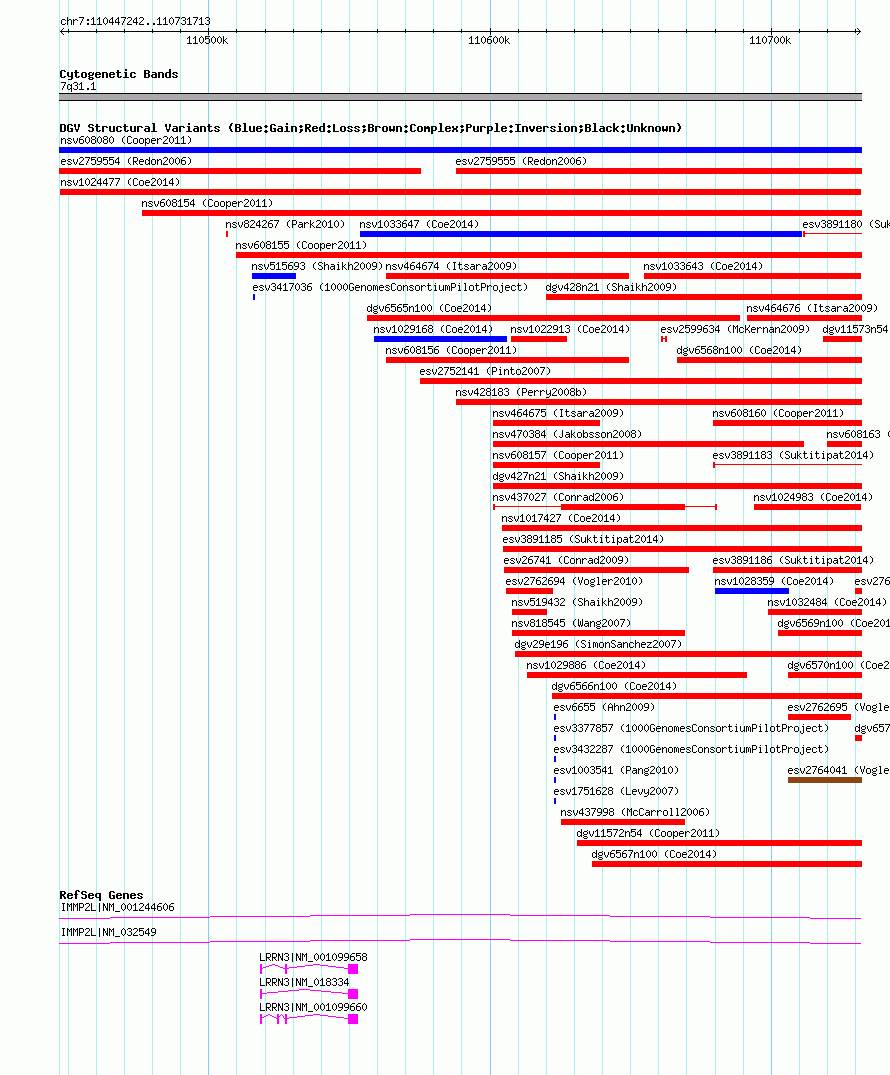Click esv2762694 (Vogler2010) label

tap(575, 581)
